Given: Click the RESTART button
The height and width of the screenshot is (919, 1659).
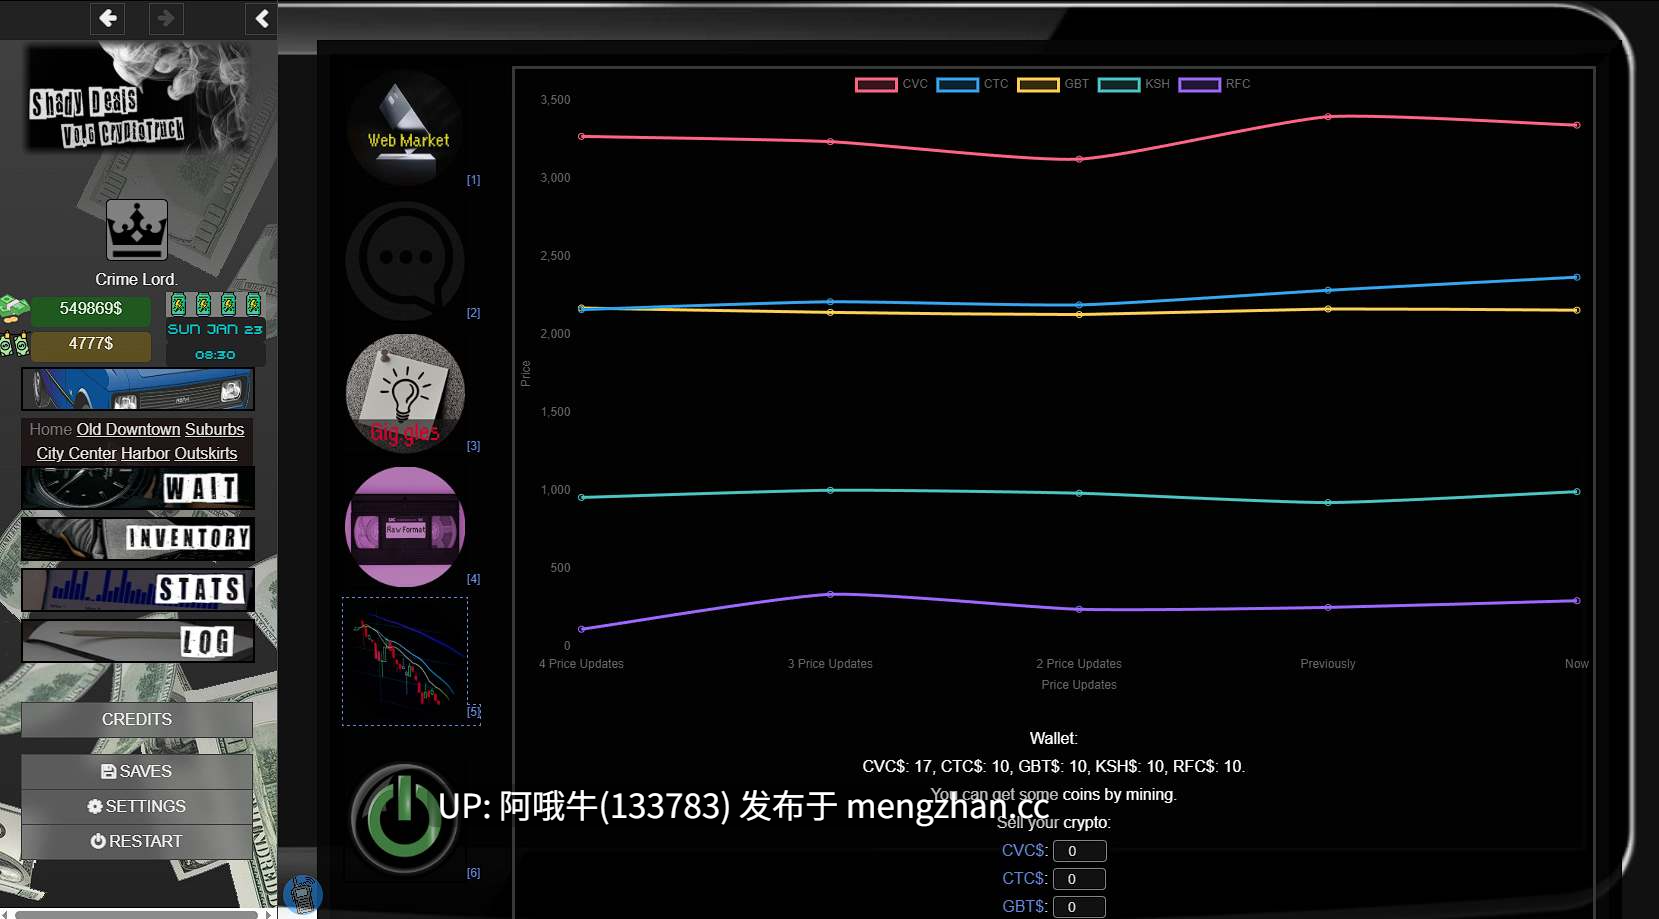Looking at the screenshot, I should pos(137,841).
